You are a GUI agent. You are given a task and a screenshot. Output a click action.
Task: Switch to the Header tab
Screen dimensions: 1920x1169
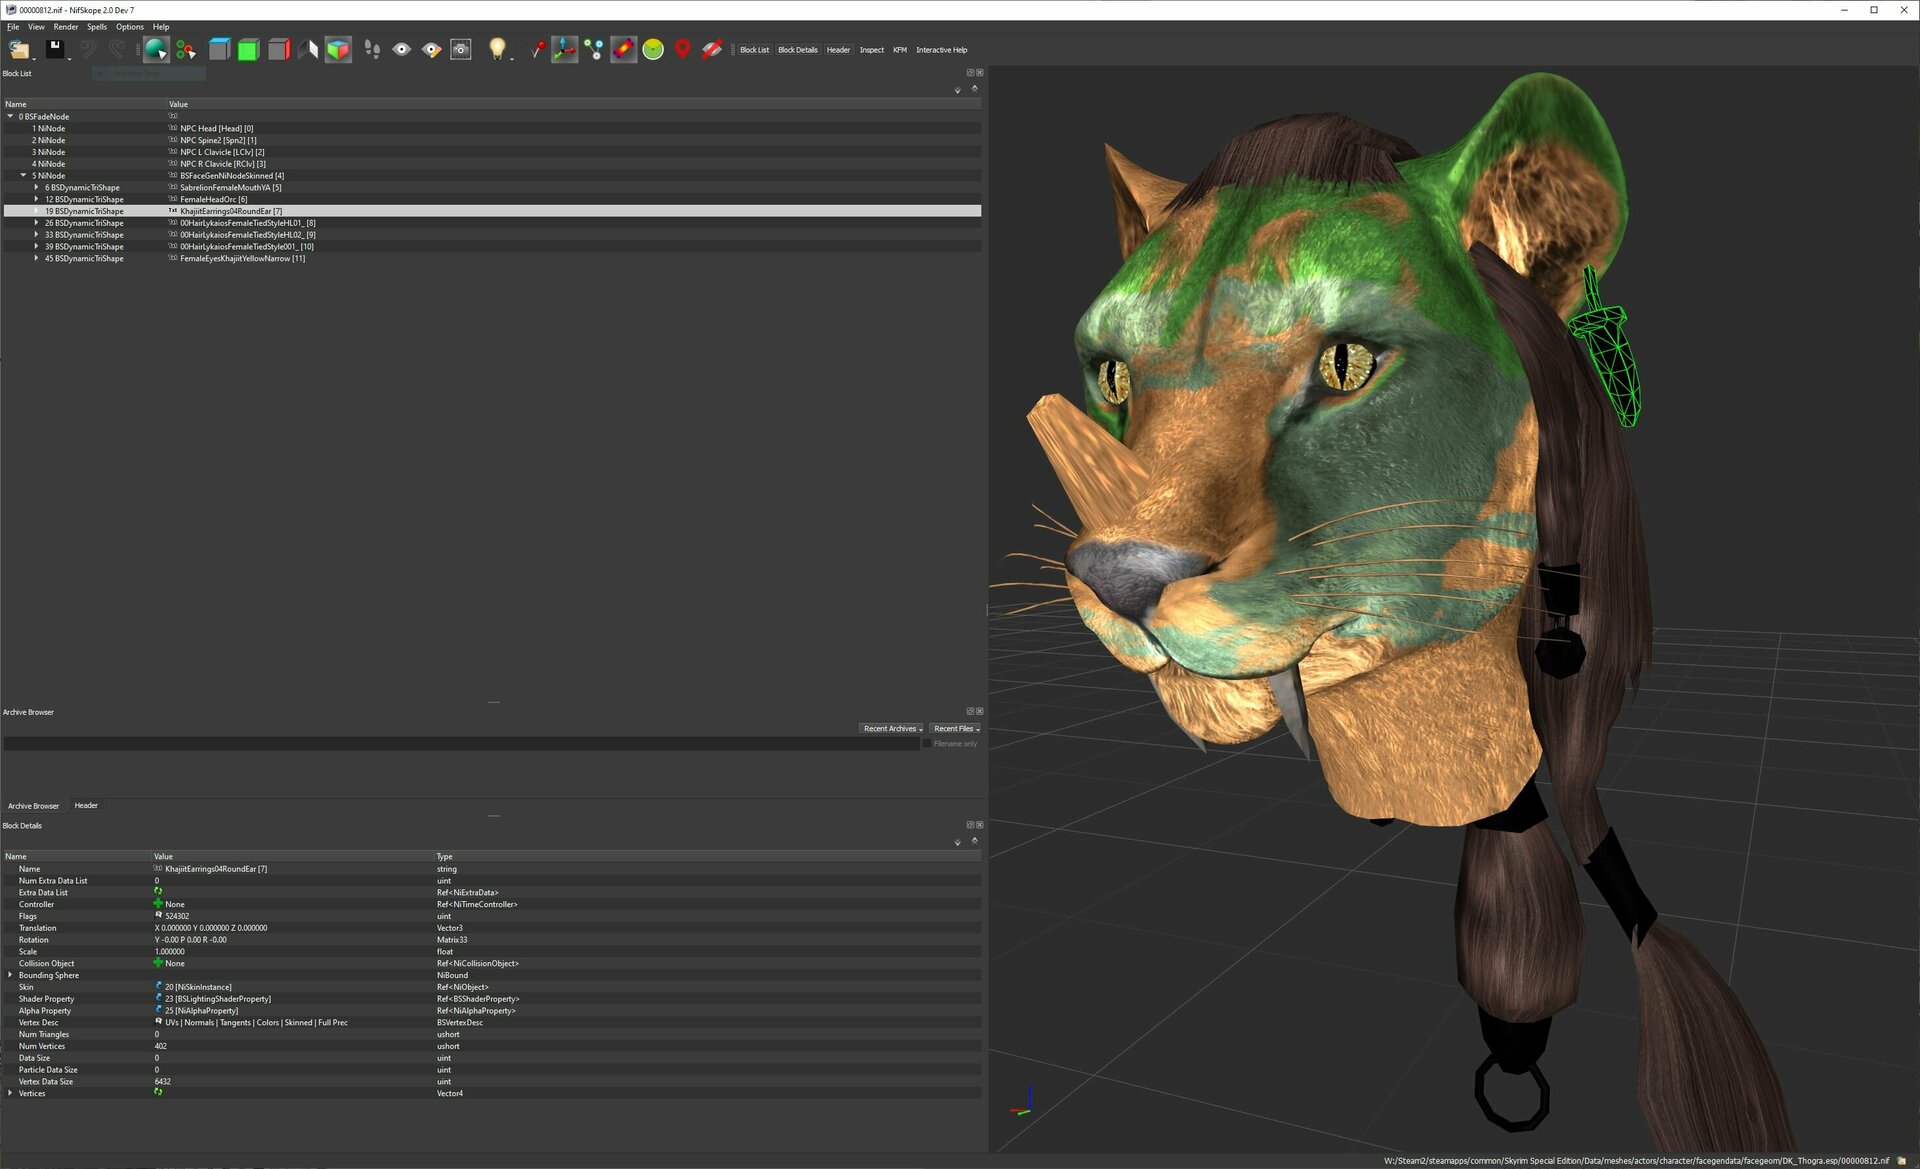coord(86,805)
